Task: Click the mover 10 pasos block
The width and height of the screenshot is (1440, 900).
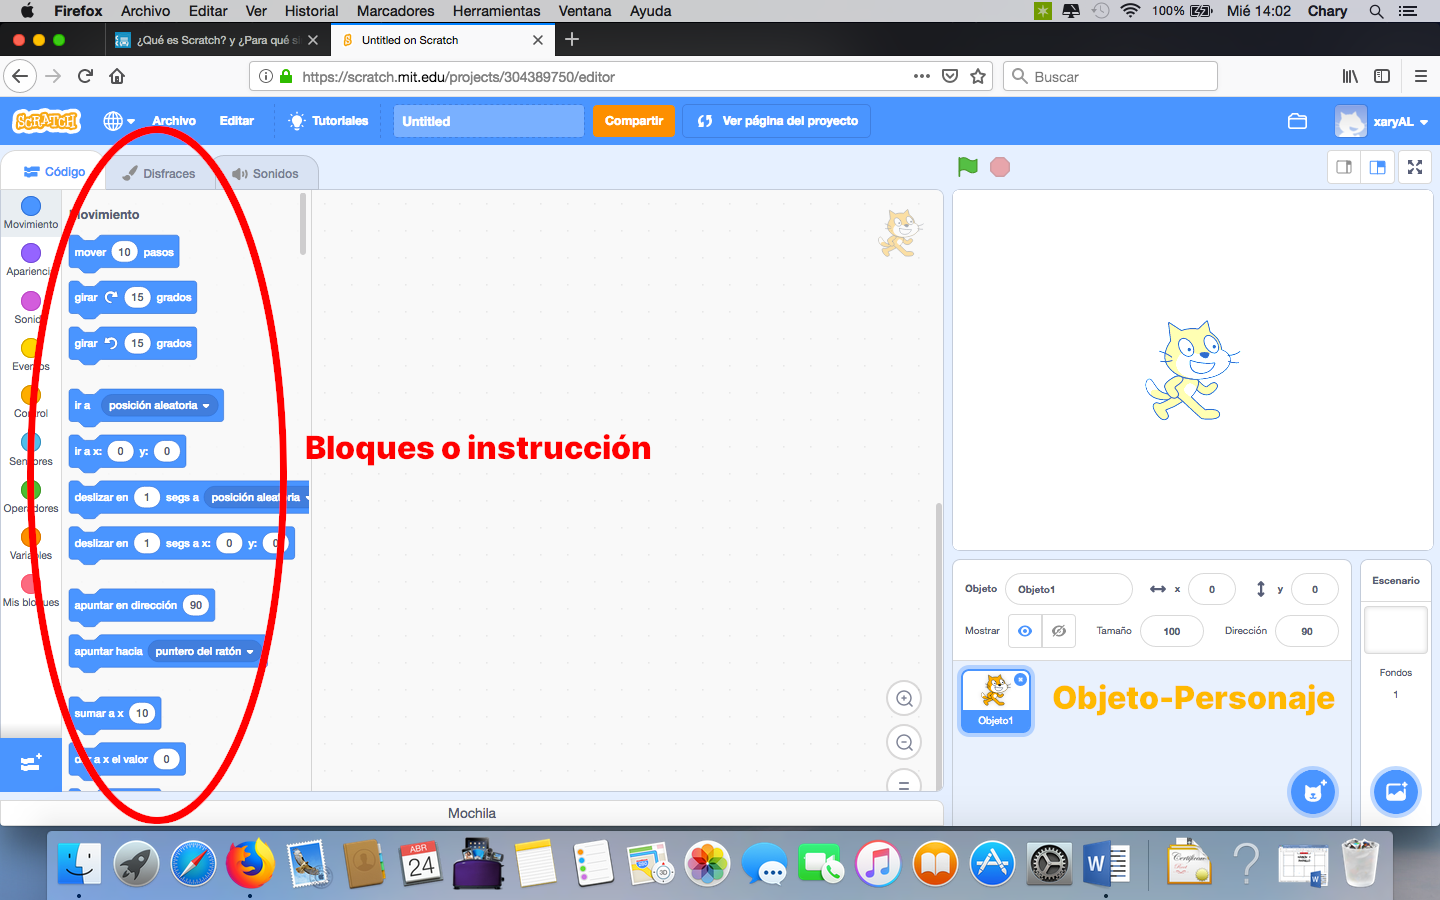Action: (124, 252)
